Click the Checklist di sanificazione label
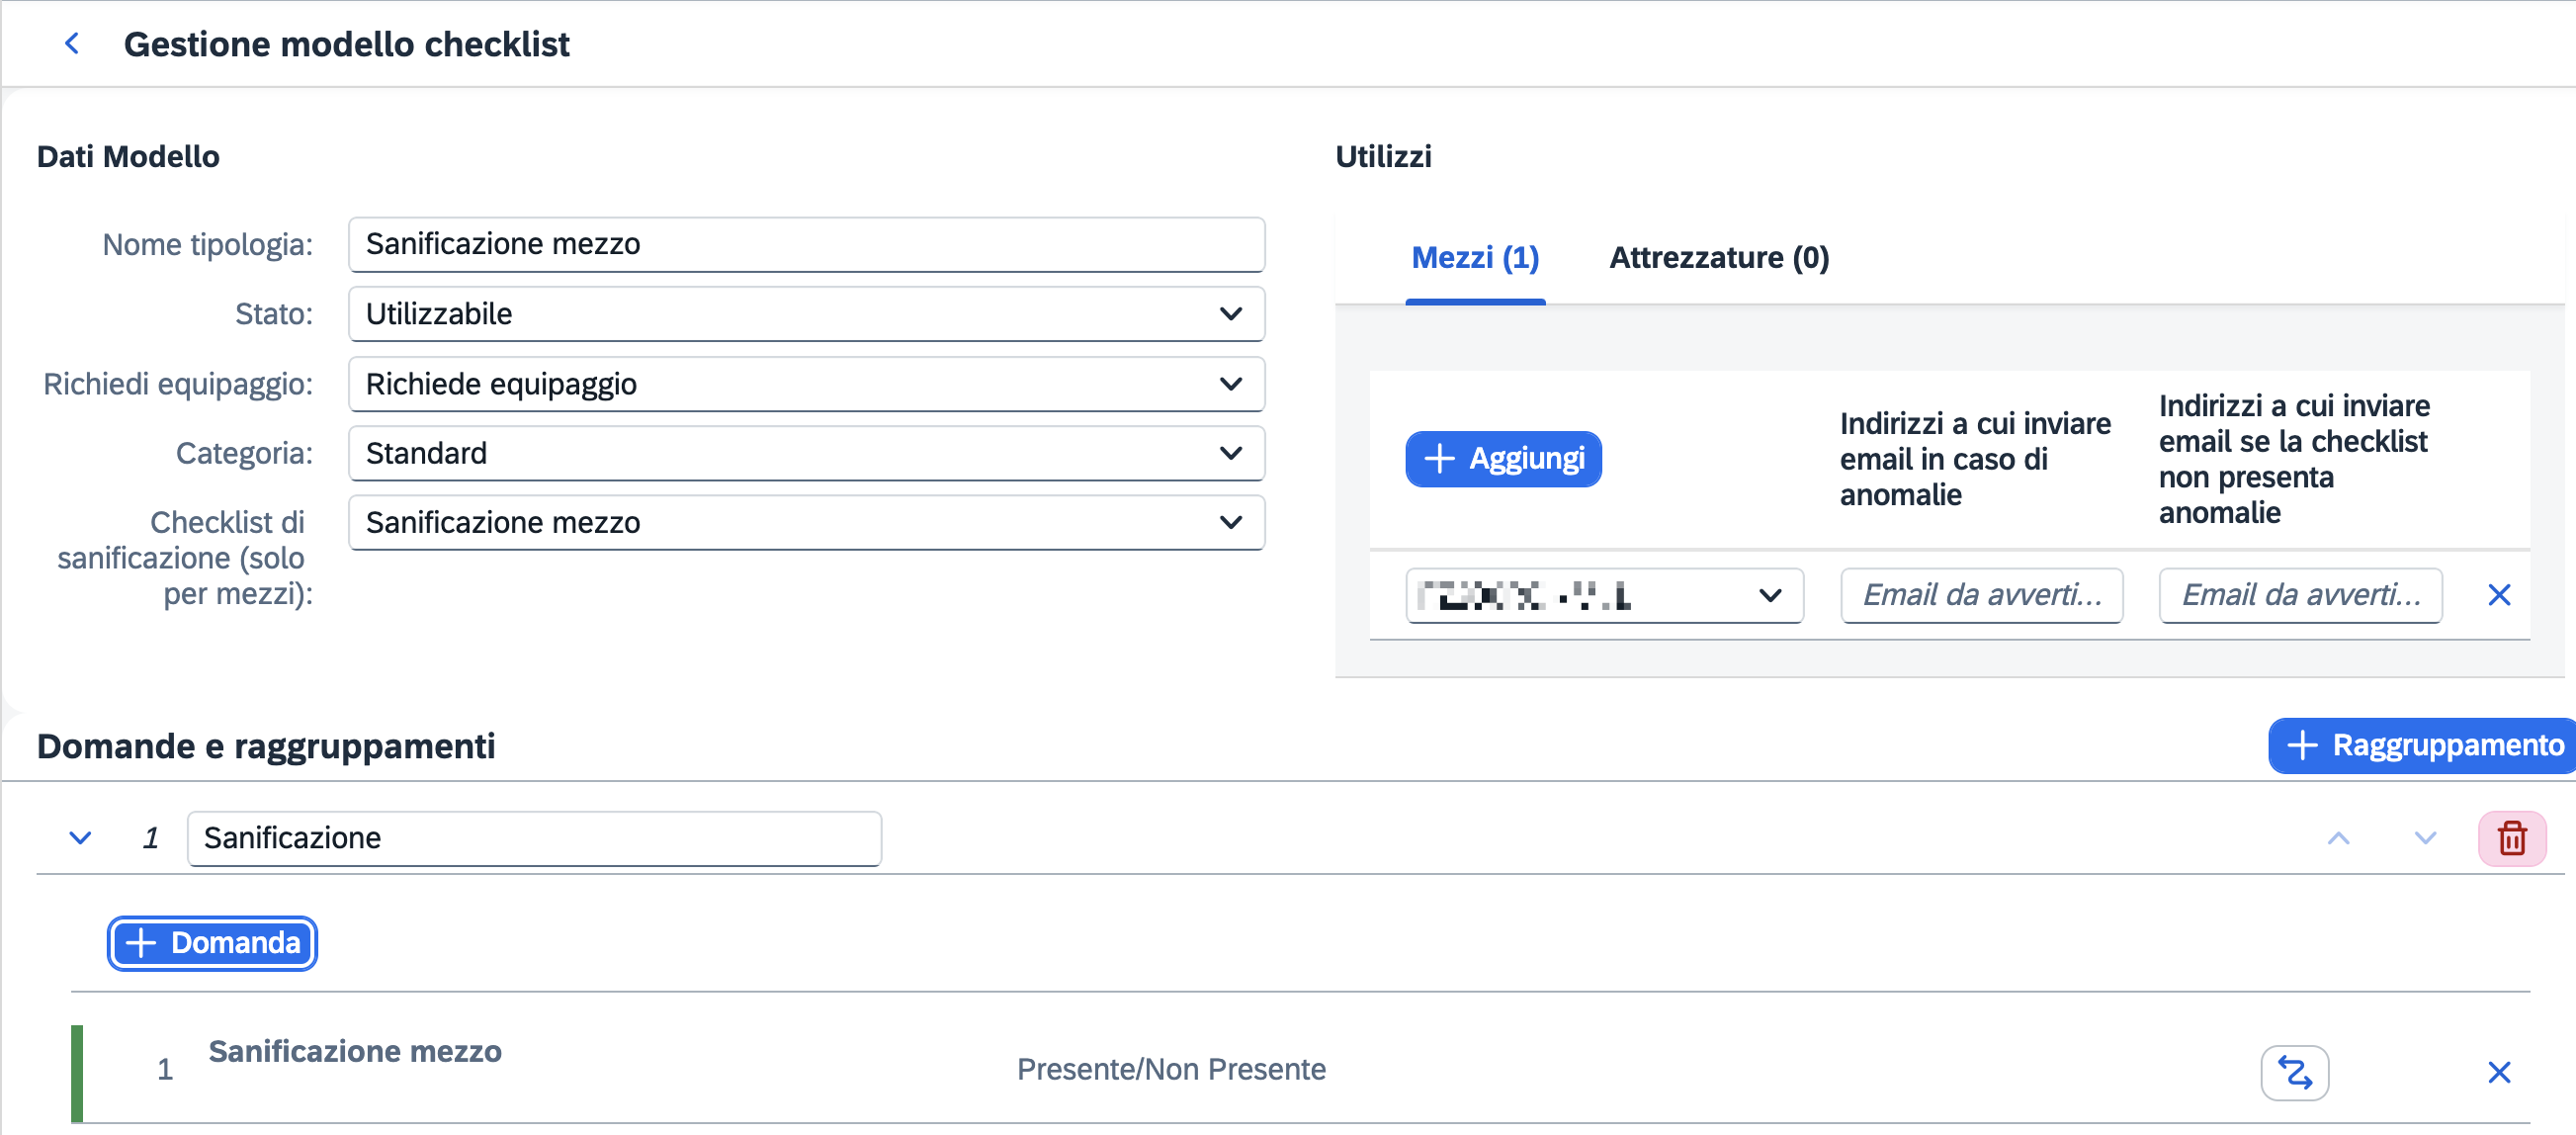The image size is (2576, 1135). [x=185, y=558]
